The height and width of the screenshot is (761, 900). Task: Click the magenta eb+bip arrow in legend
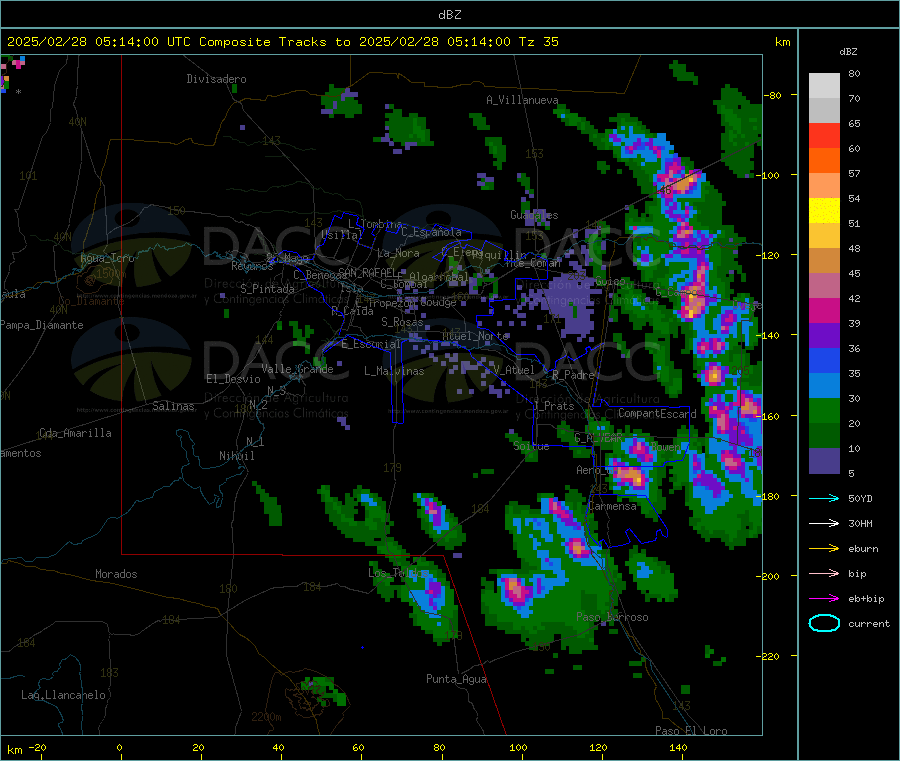pyautogui.click(x=824, y=599)
